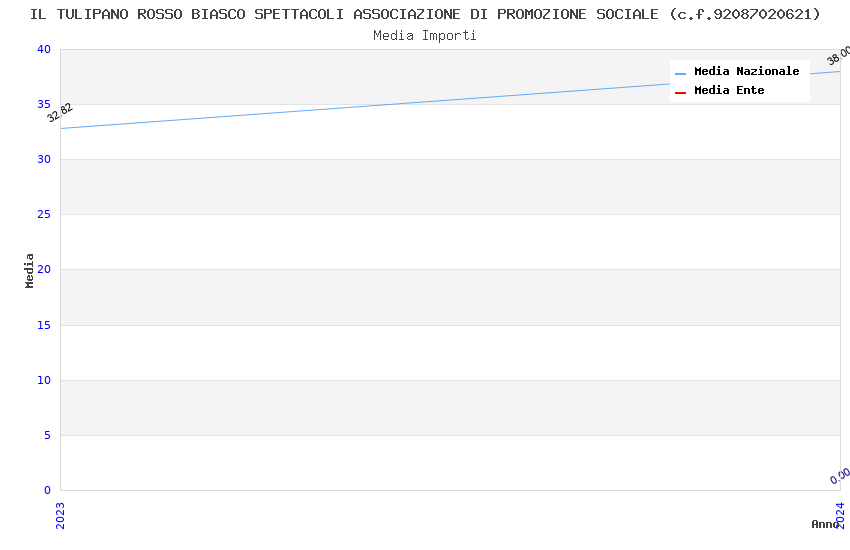Viewport: 850px width, 550px height.
Task: Click the 32.82 data point label
Action: click(x=60, y=113)
